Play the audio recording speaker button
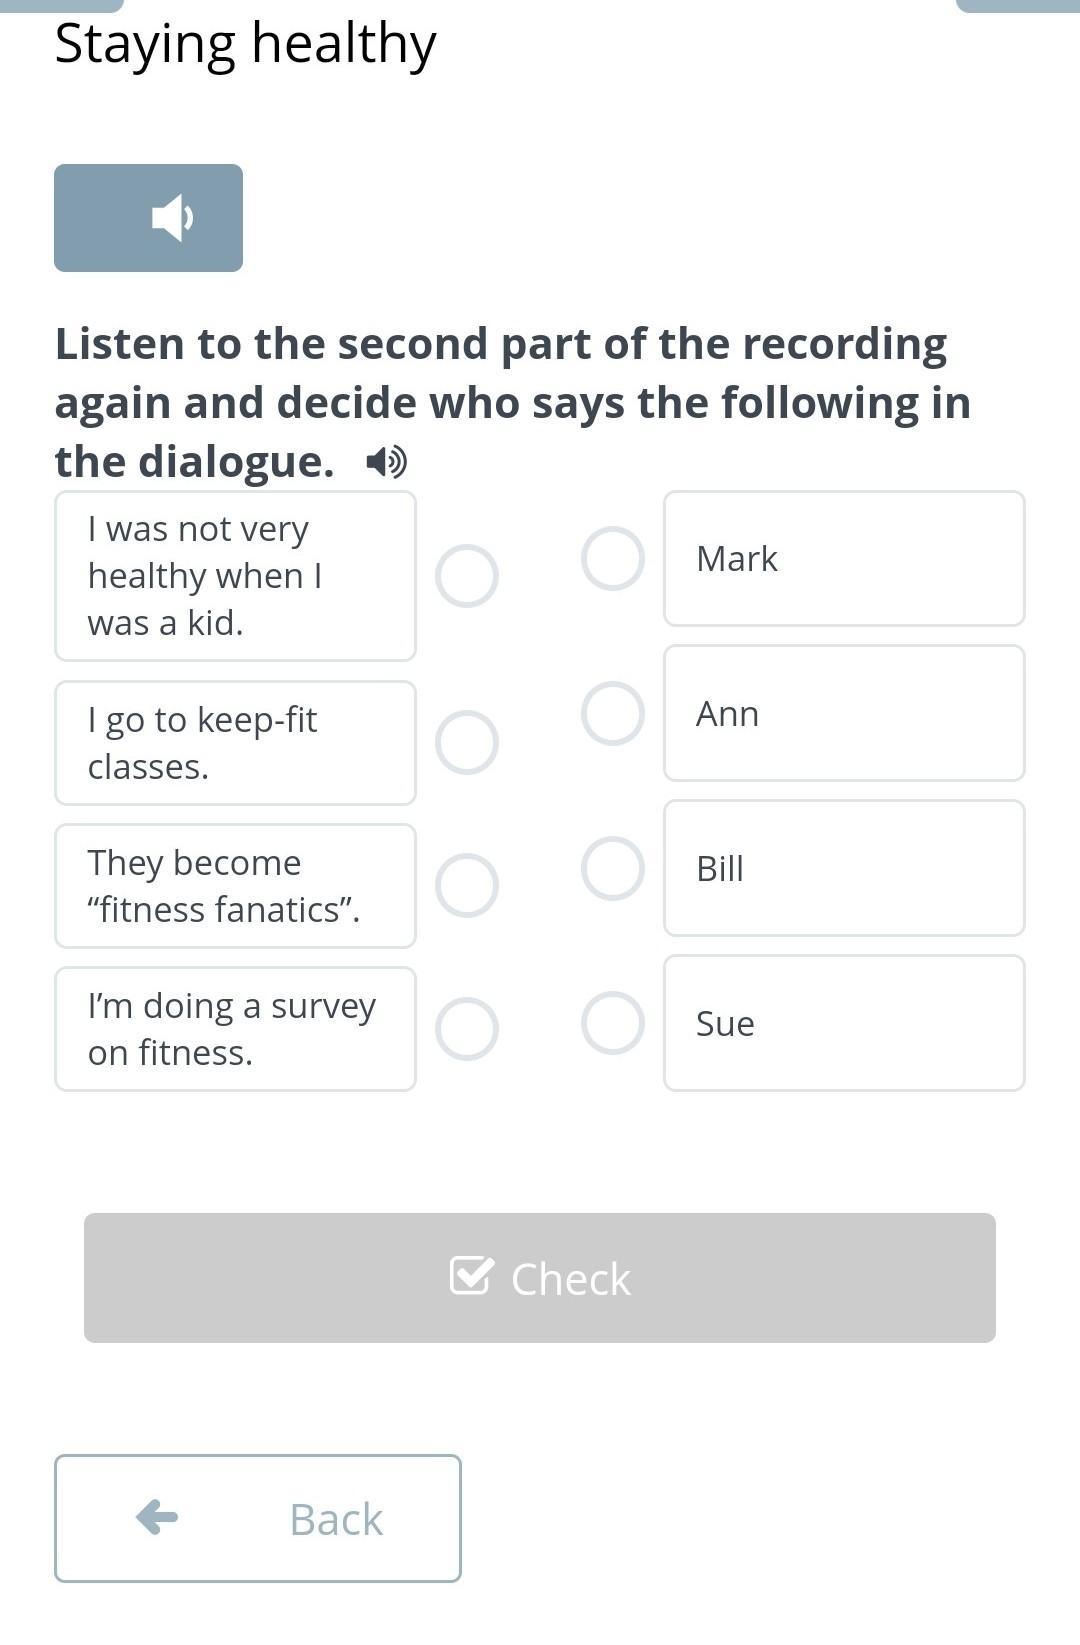Viewport: 1080px width, 1645px height. pyautogui.click(x=148, y=218)
